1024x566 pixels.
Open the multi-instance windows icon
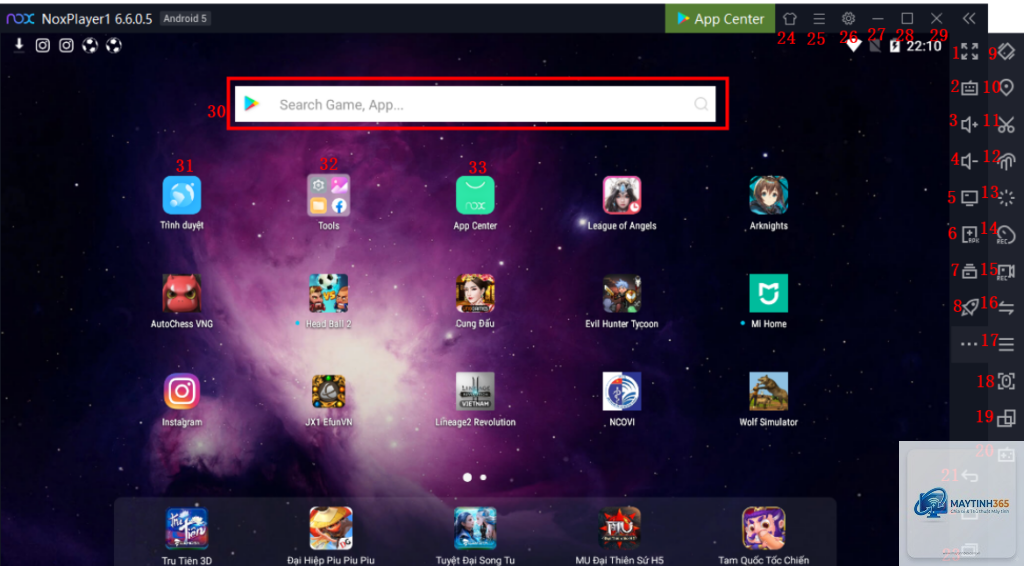coord(1006,418)
